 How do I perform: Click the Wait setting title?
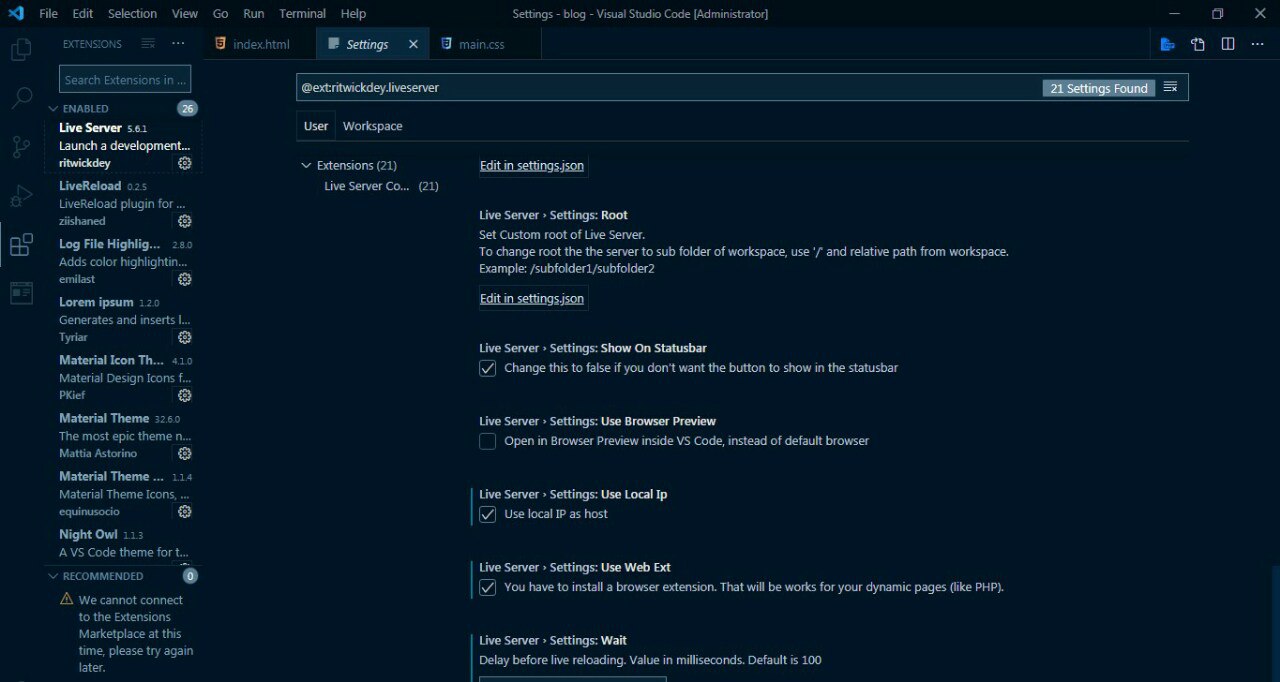[x=553, y=640]
